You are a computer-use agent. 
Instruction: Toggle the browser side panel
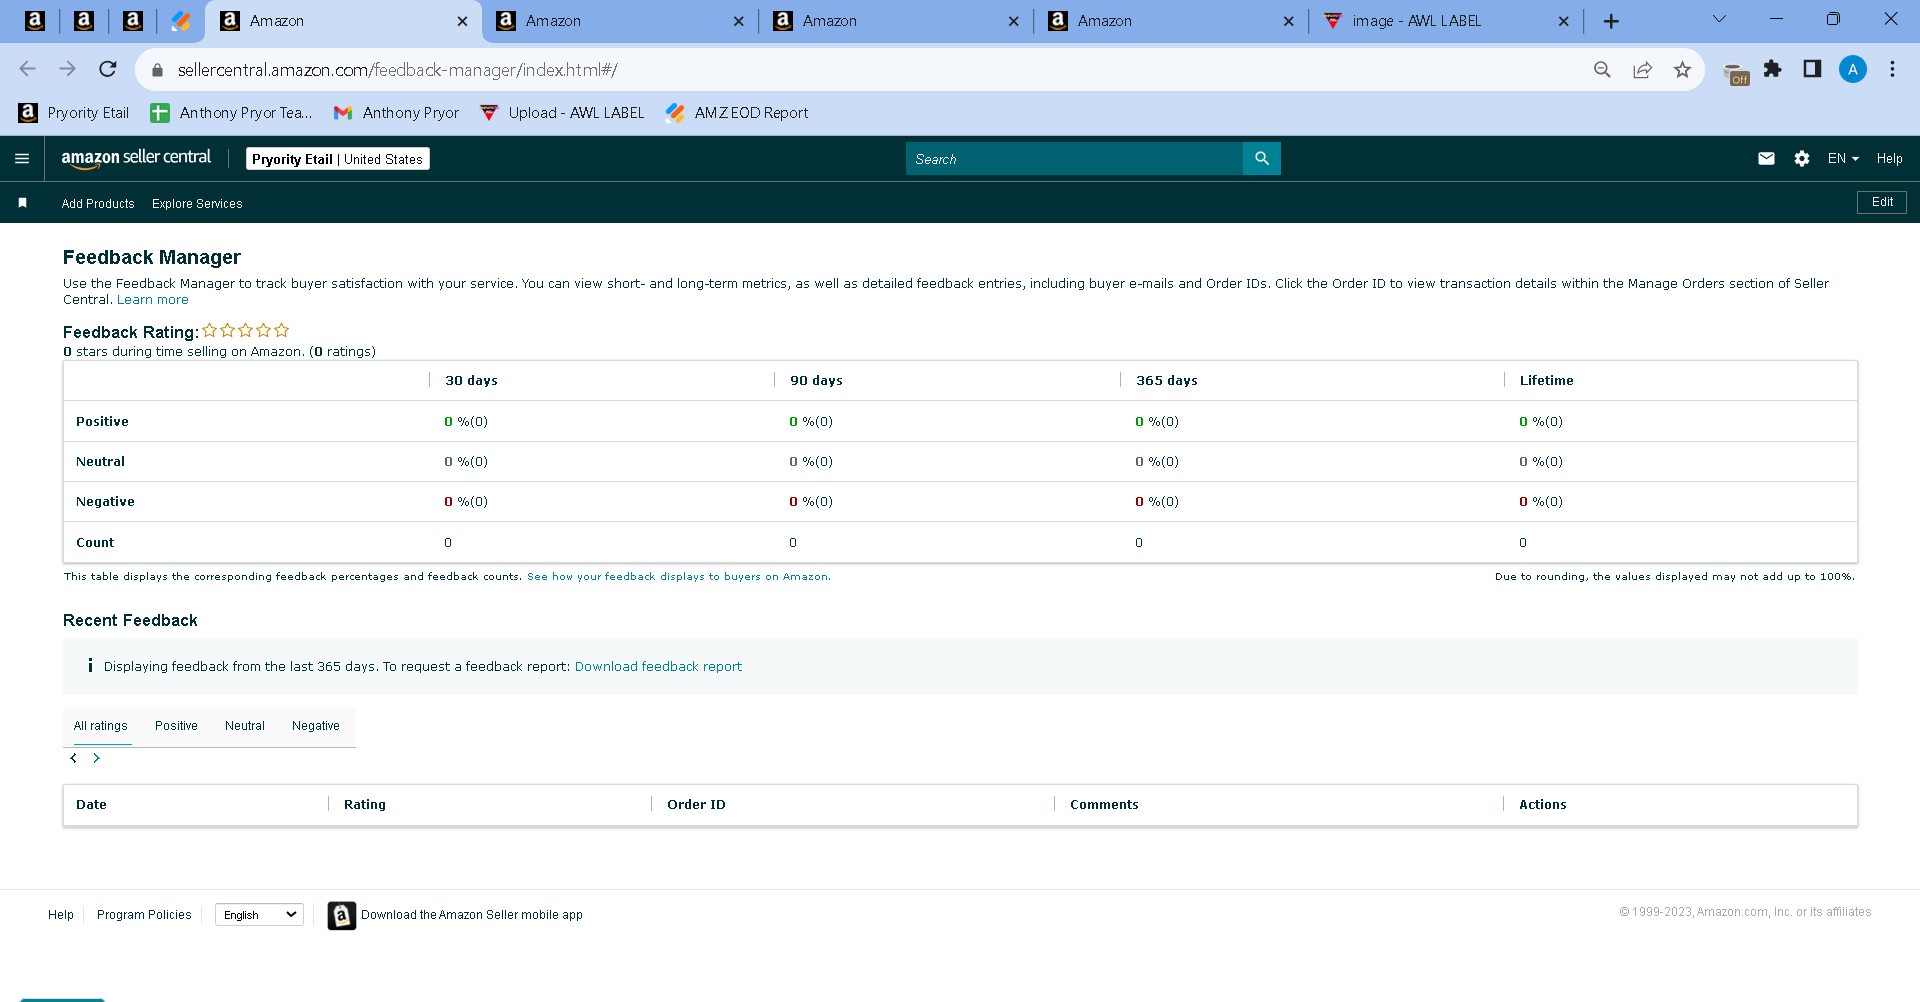[1812, 69]
